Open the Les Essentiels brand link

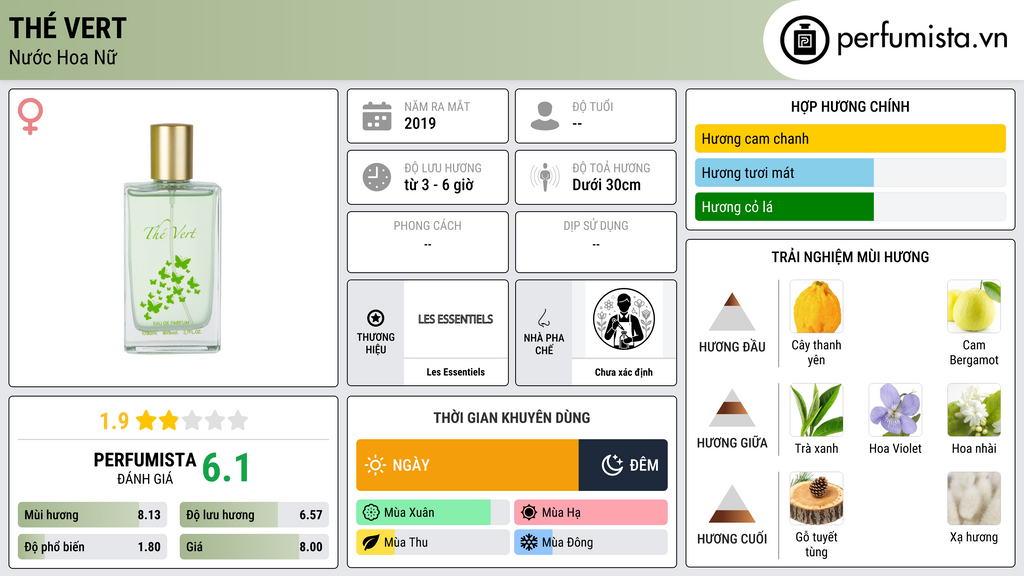tap(456, 372)
